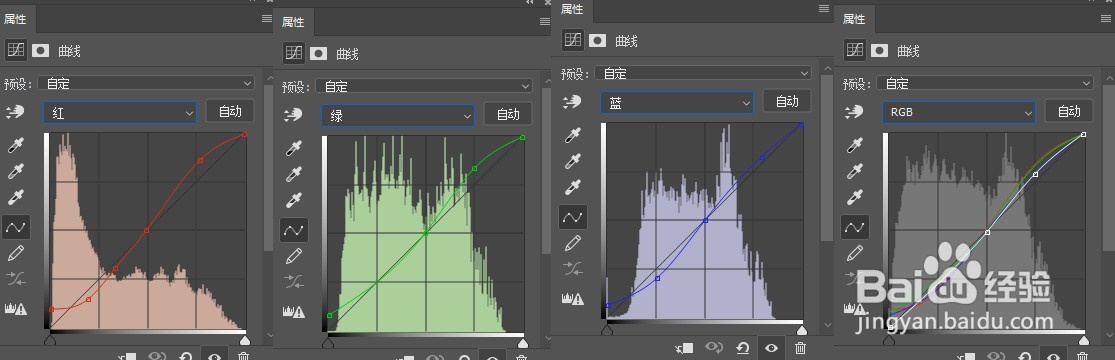Click Blue panel vertical scrollbar
Screen dimensions: 1115x360
[826, 157]
